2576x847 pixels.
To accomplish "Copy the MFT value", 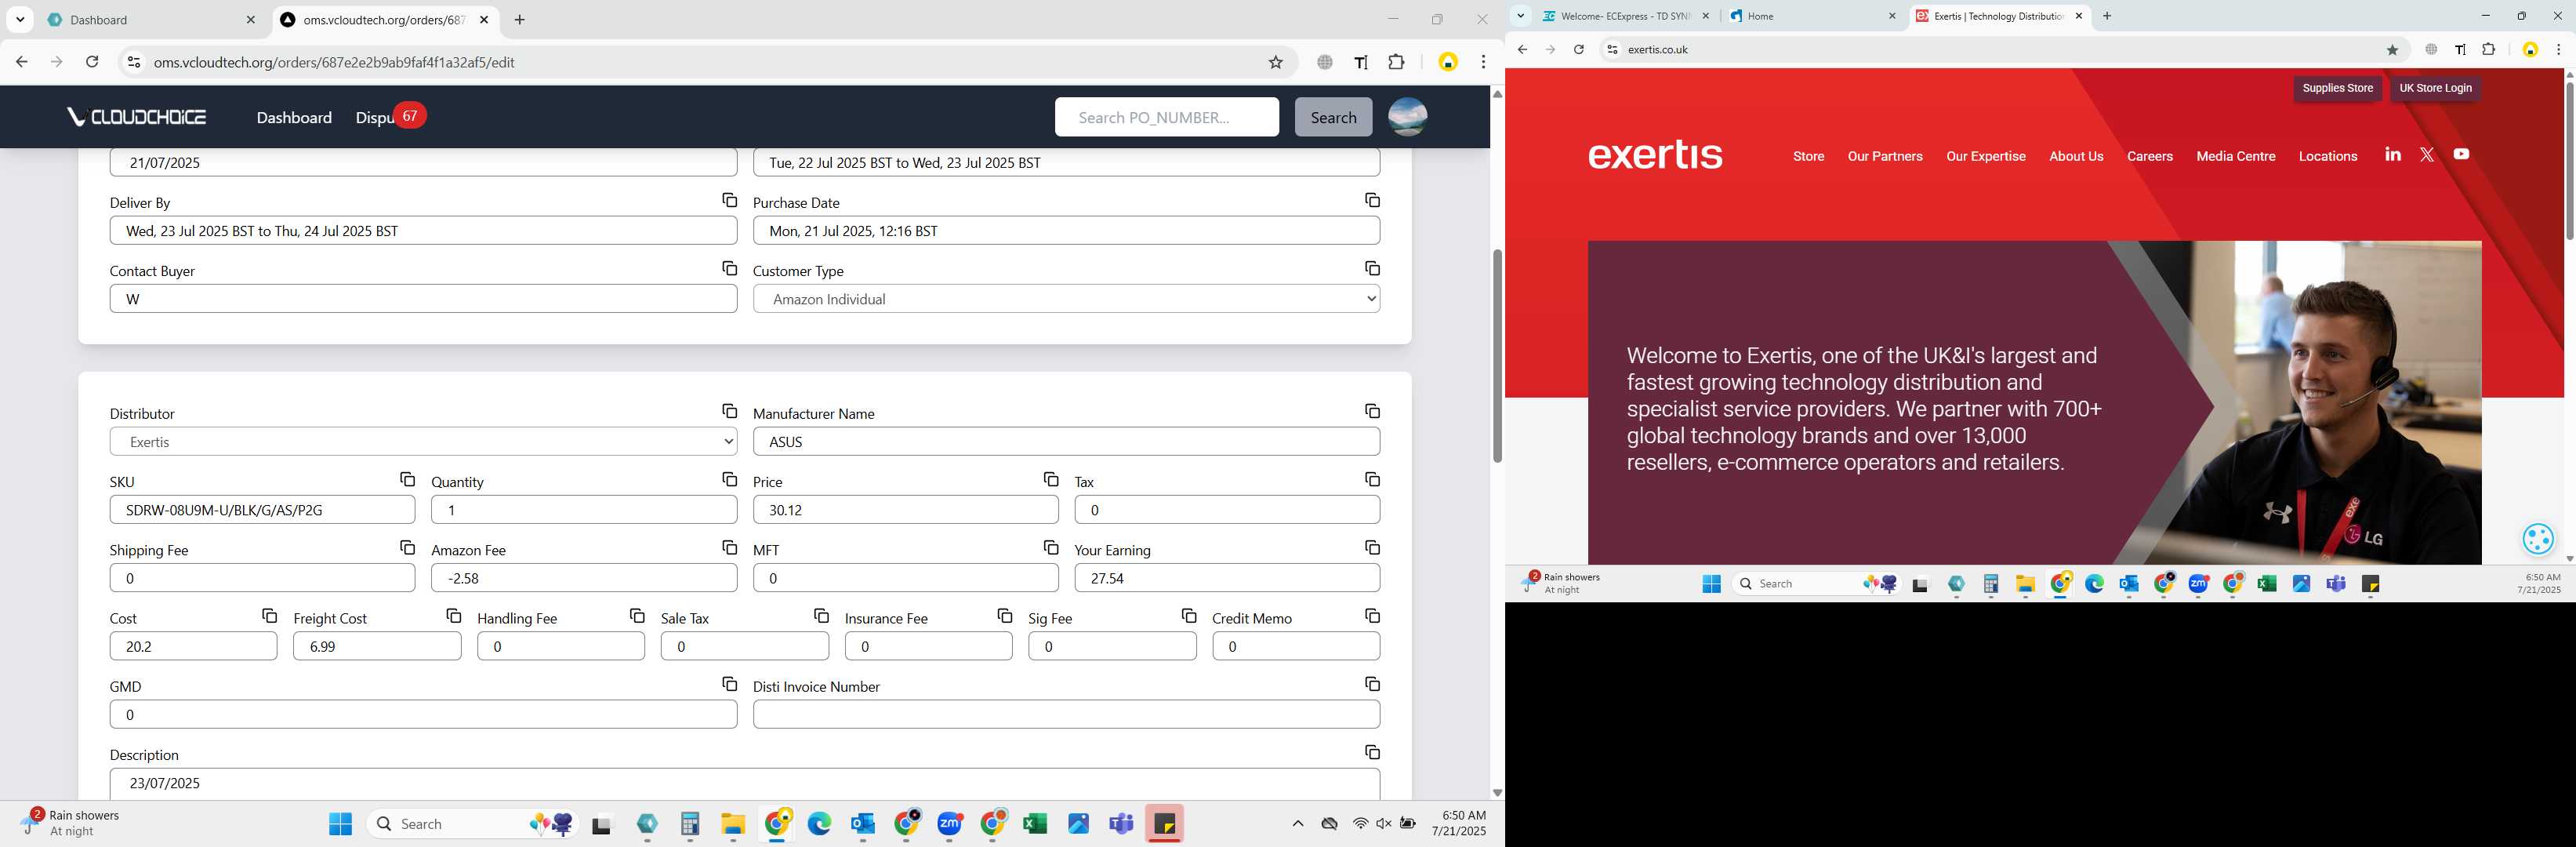I will click(x=1050, y=548).
